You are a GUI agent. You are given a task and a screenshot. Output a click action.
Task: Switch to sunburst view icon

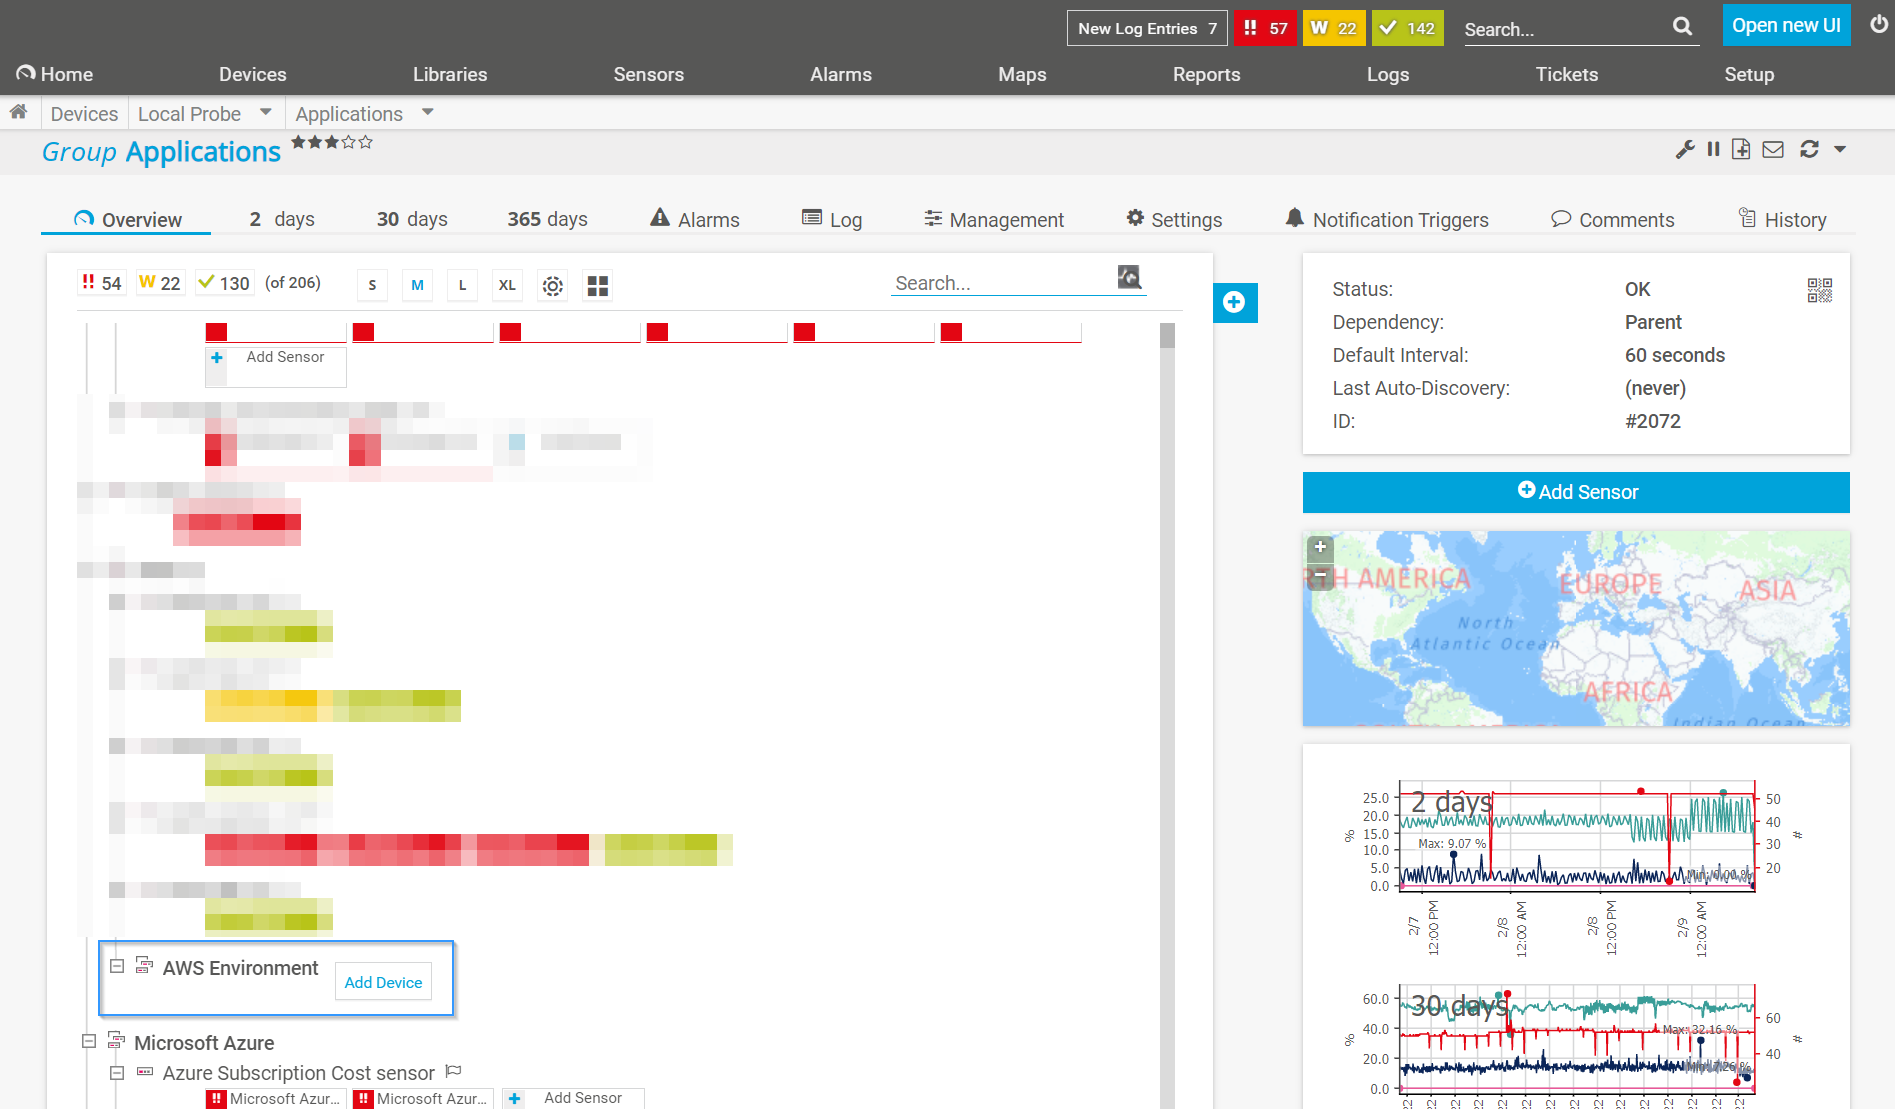click(x=552, y=286)
